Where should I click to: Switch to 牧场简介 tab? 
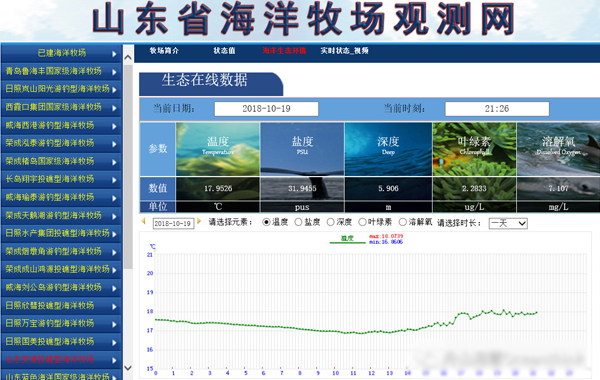click(164, 51)
